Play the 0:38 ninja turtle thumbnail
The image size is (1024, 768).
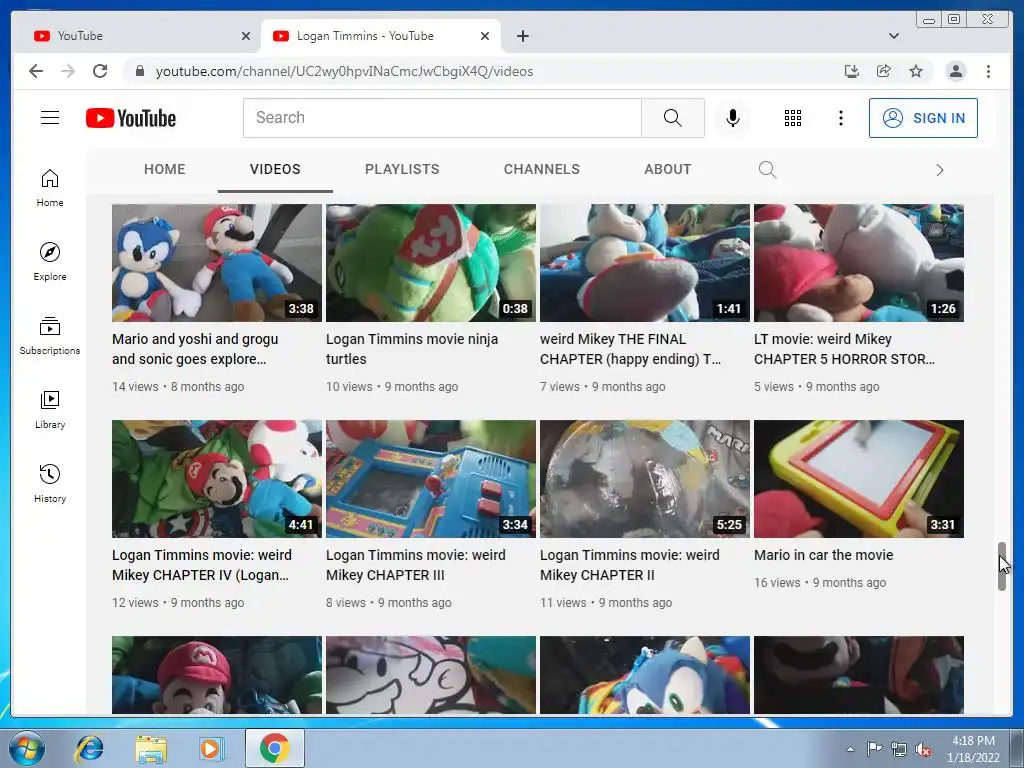[431, 263]
